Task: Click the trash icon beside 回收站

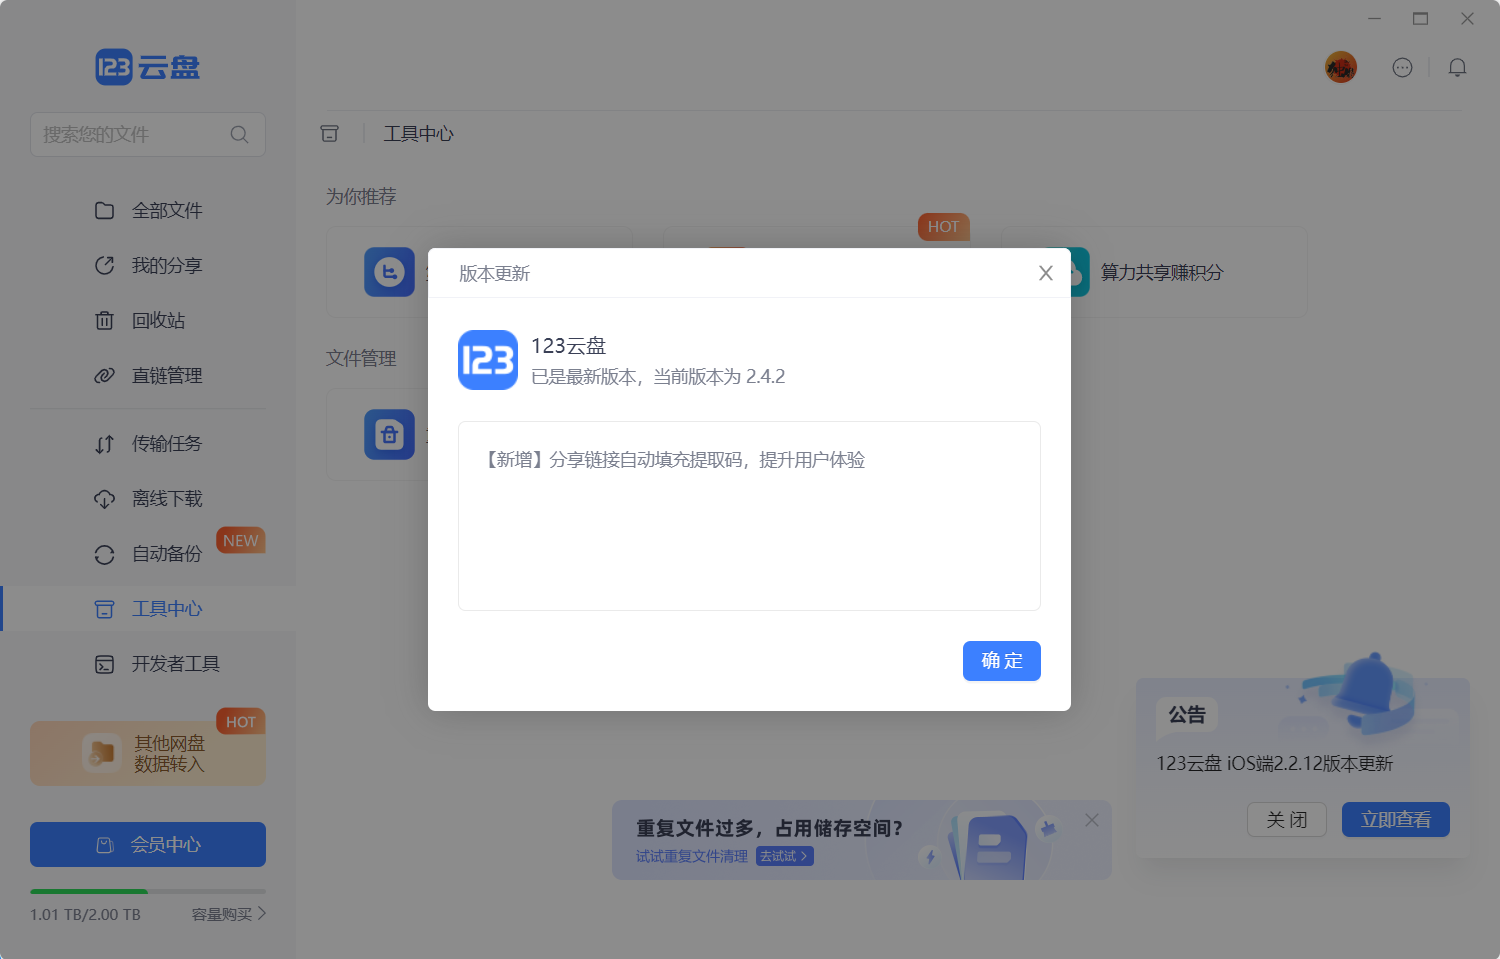Action: [104, 320]
